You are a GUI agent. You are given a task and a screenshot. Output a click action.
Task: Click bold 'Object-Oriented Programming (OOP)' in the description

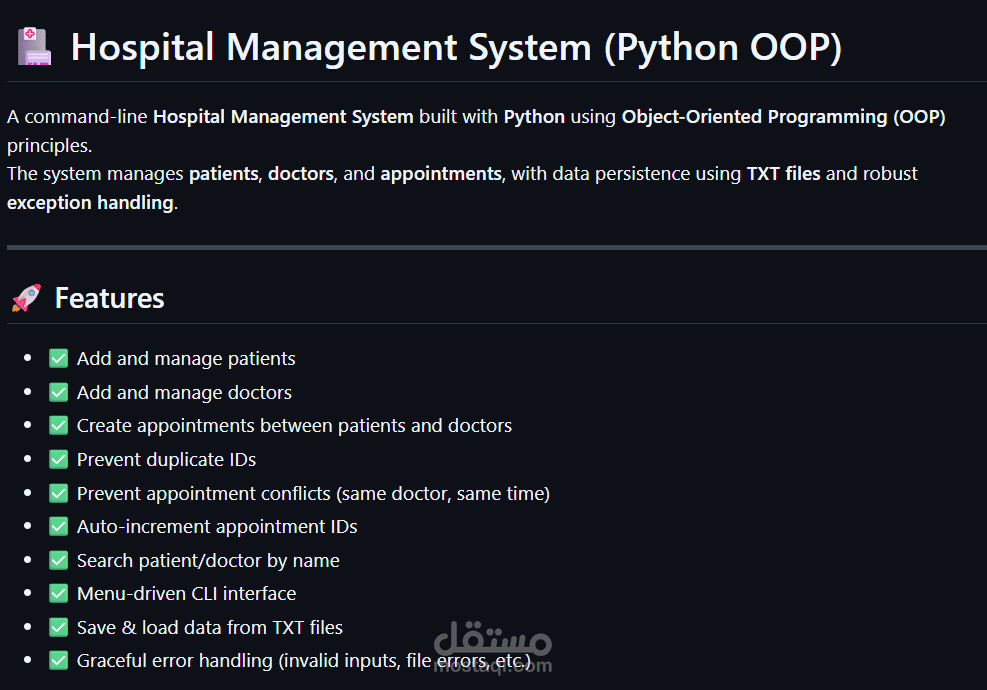tap(784, 117)
